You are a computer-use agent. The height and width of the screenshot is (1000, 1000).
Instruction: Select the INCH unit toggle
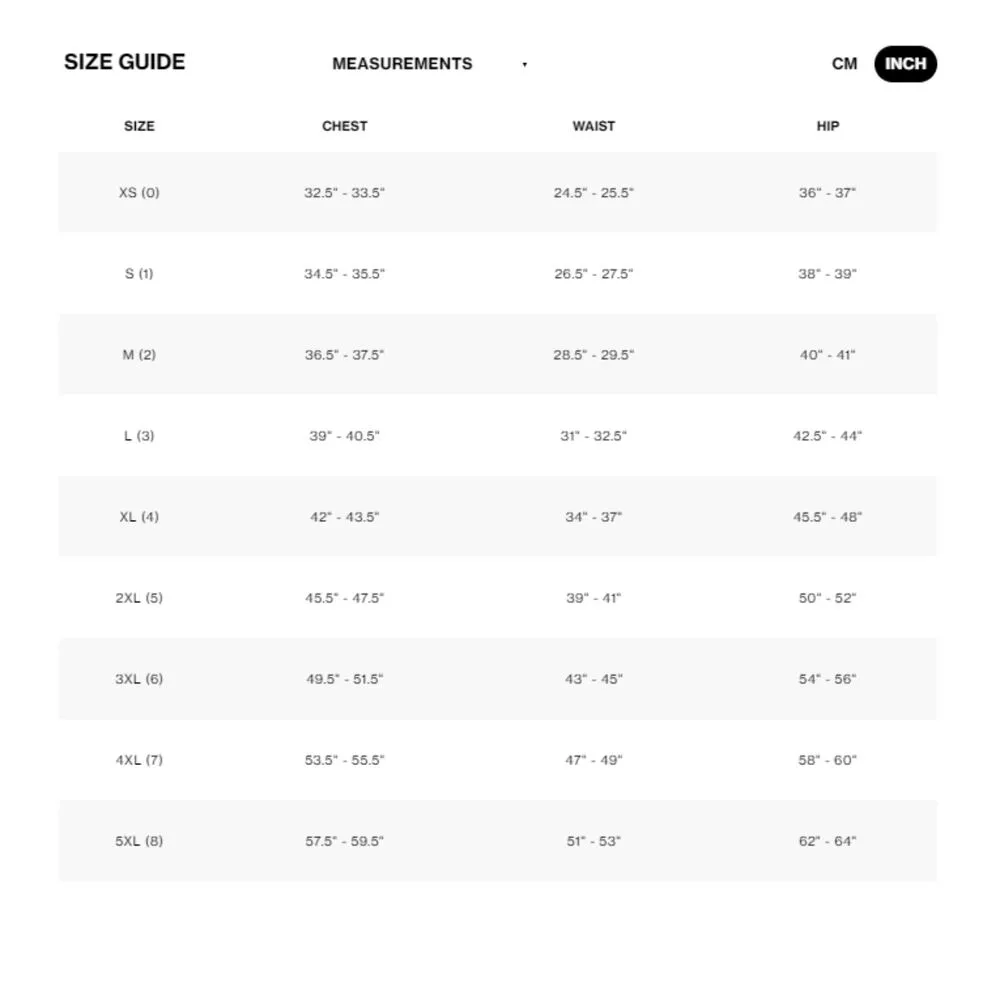coord(905,64)
